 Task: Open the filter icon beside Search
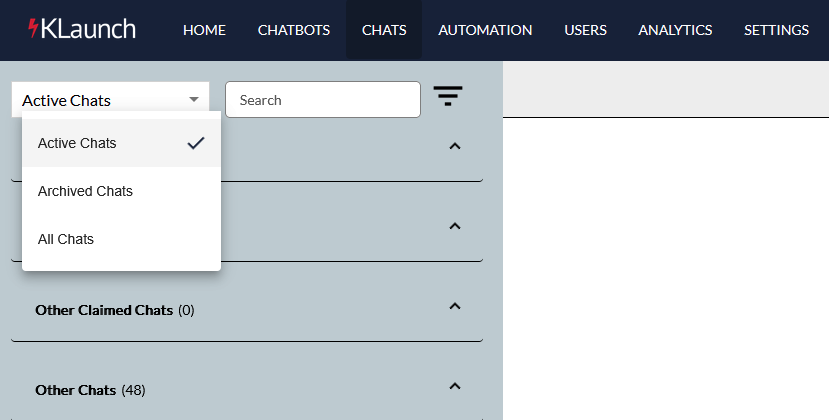click(x=448, y=96)
